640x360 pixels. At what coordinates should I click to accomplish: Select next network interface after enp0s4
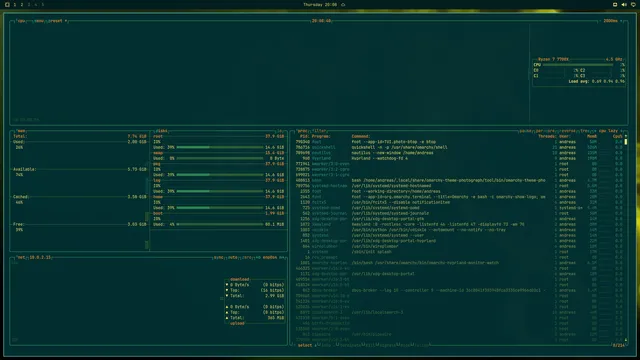pyautogui.click(x=282, y=258)
